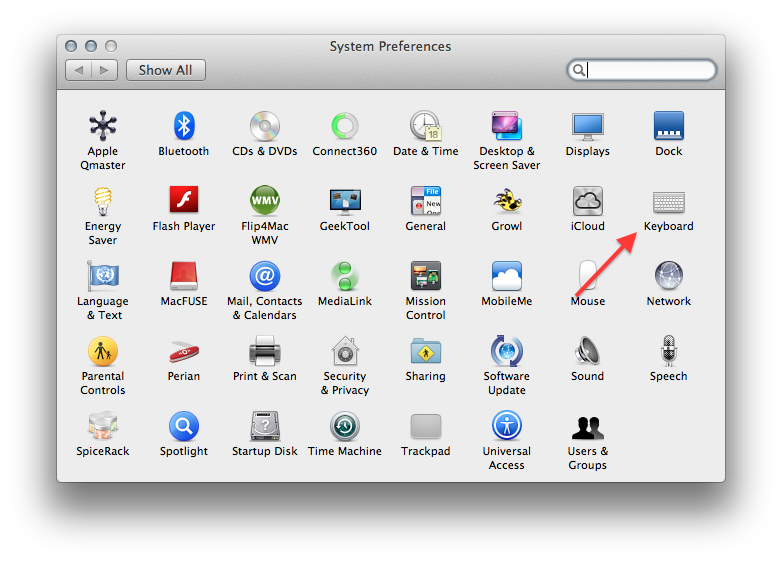Open the Perian preference pane
The width and height of the screenshot is (782, 561).
pos(184,352)
